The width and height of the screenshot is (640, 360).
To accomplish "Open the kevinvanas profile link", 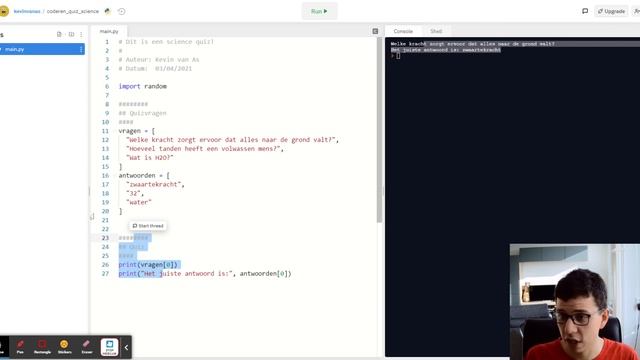I will pos(27,11).
